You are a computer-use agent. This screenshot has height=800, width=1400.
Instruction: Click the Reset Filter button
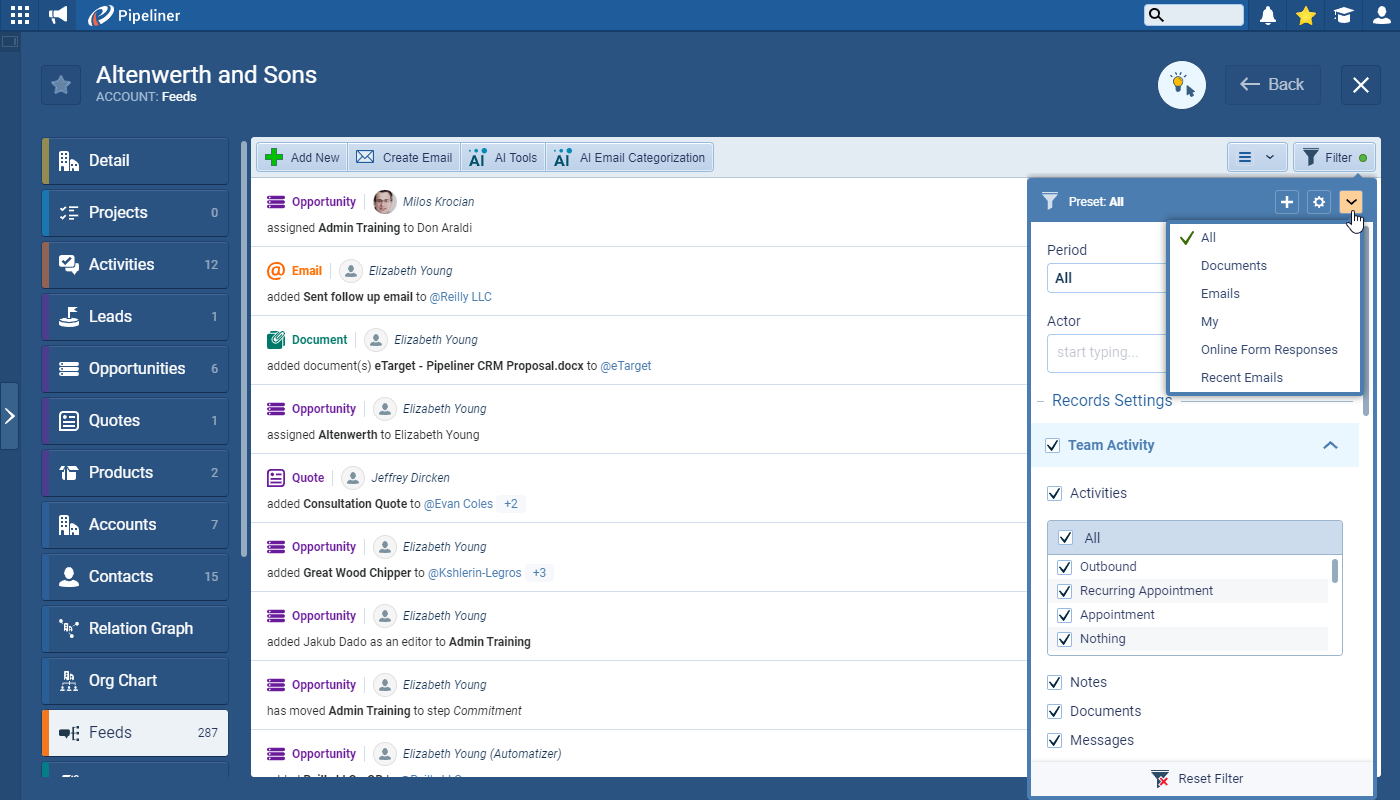(x=1198, y=778)
